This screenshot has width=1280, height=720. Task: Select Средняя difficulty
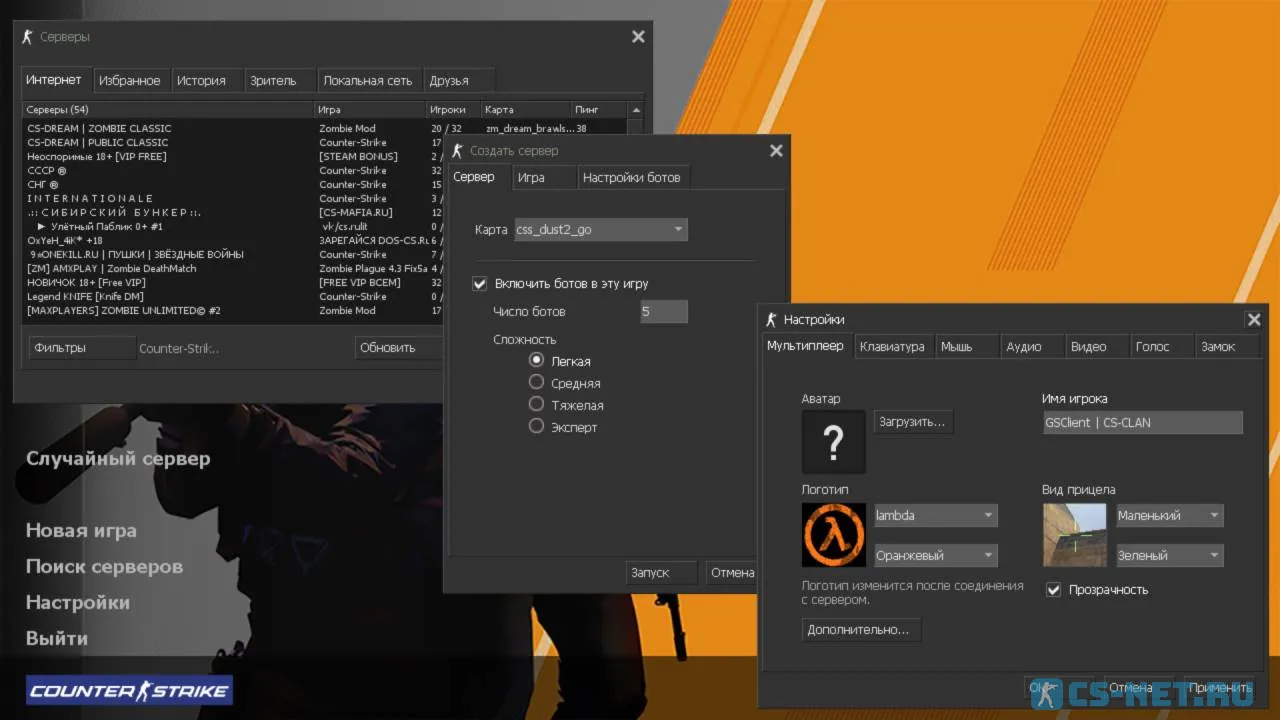click(x=536, y=382)
